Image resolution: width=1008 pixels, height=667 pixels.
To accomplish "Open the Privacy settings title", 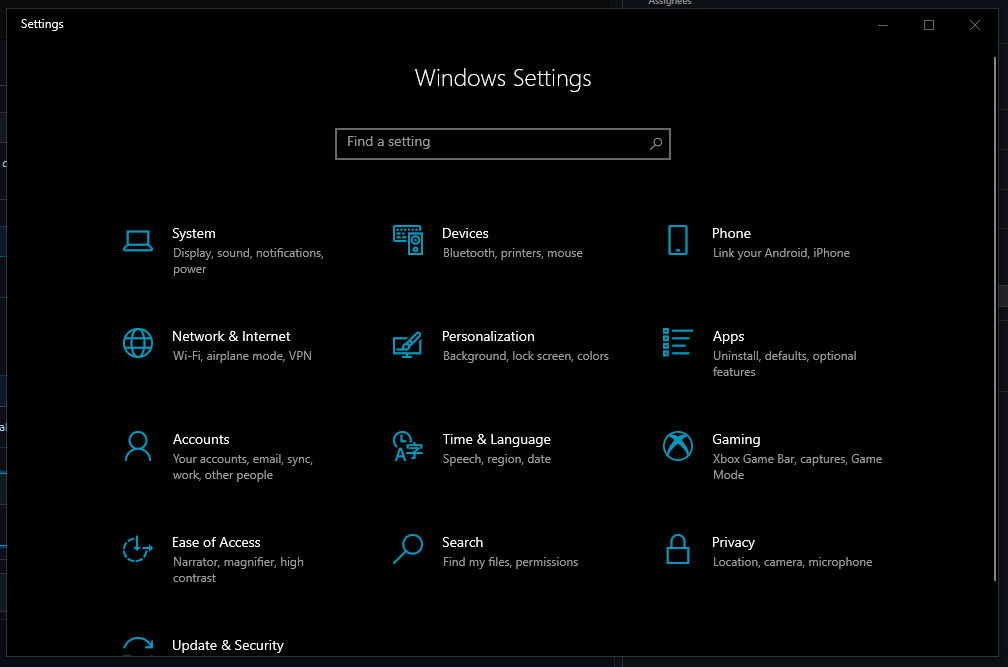I will (733, 543).
